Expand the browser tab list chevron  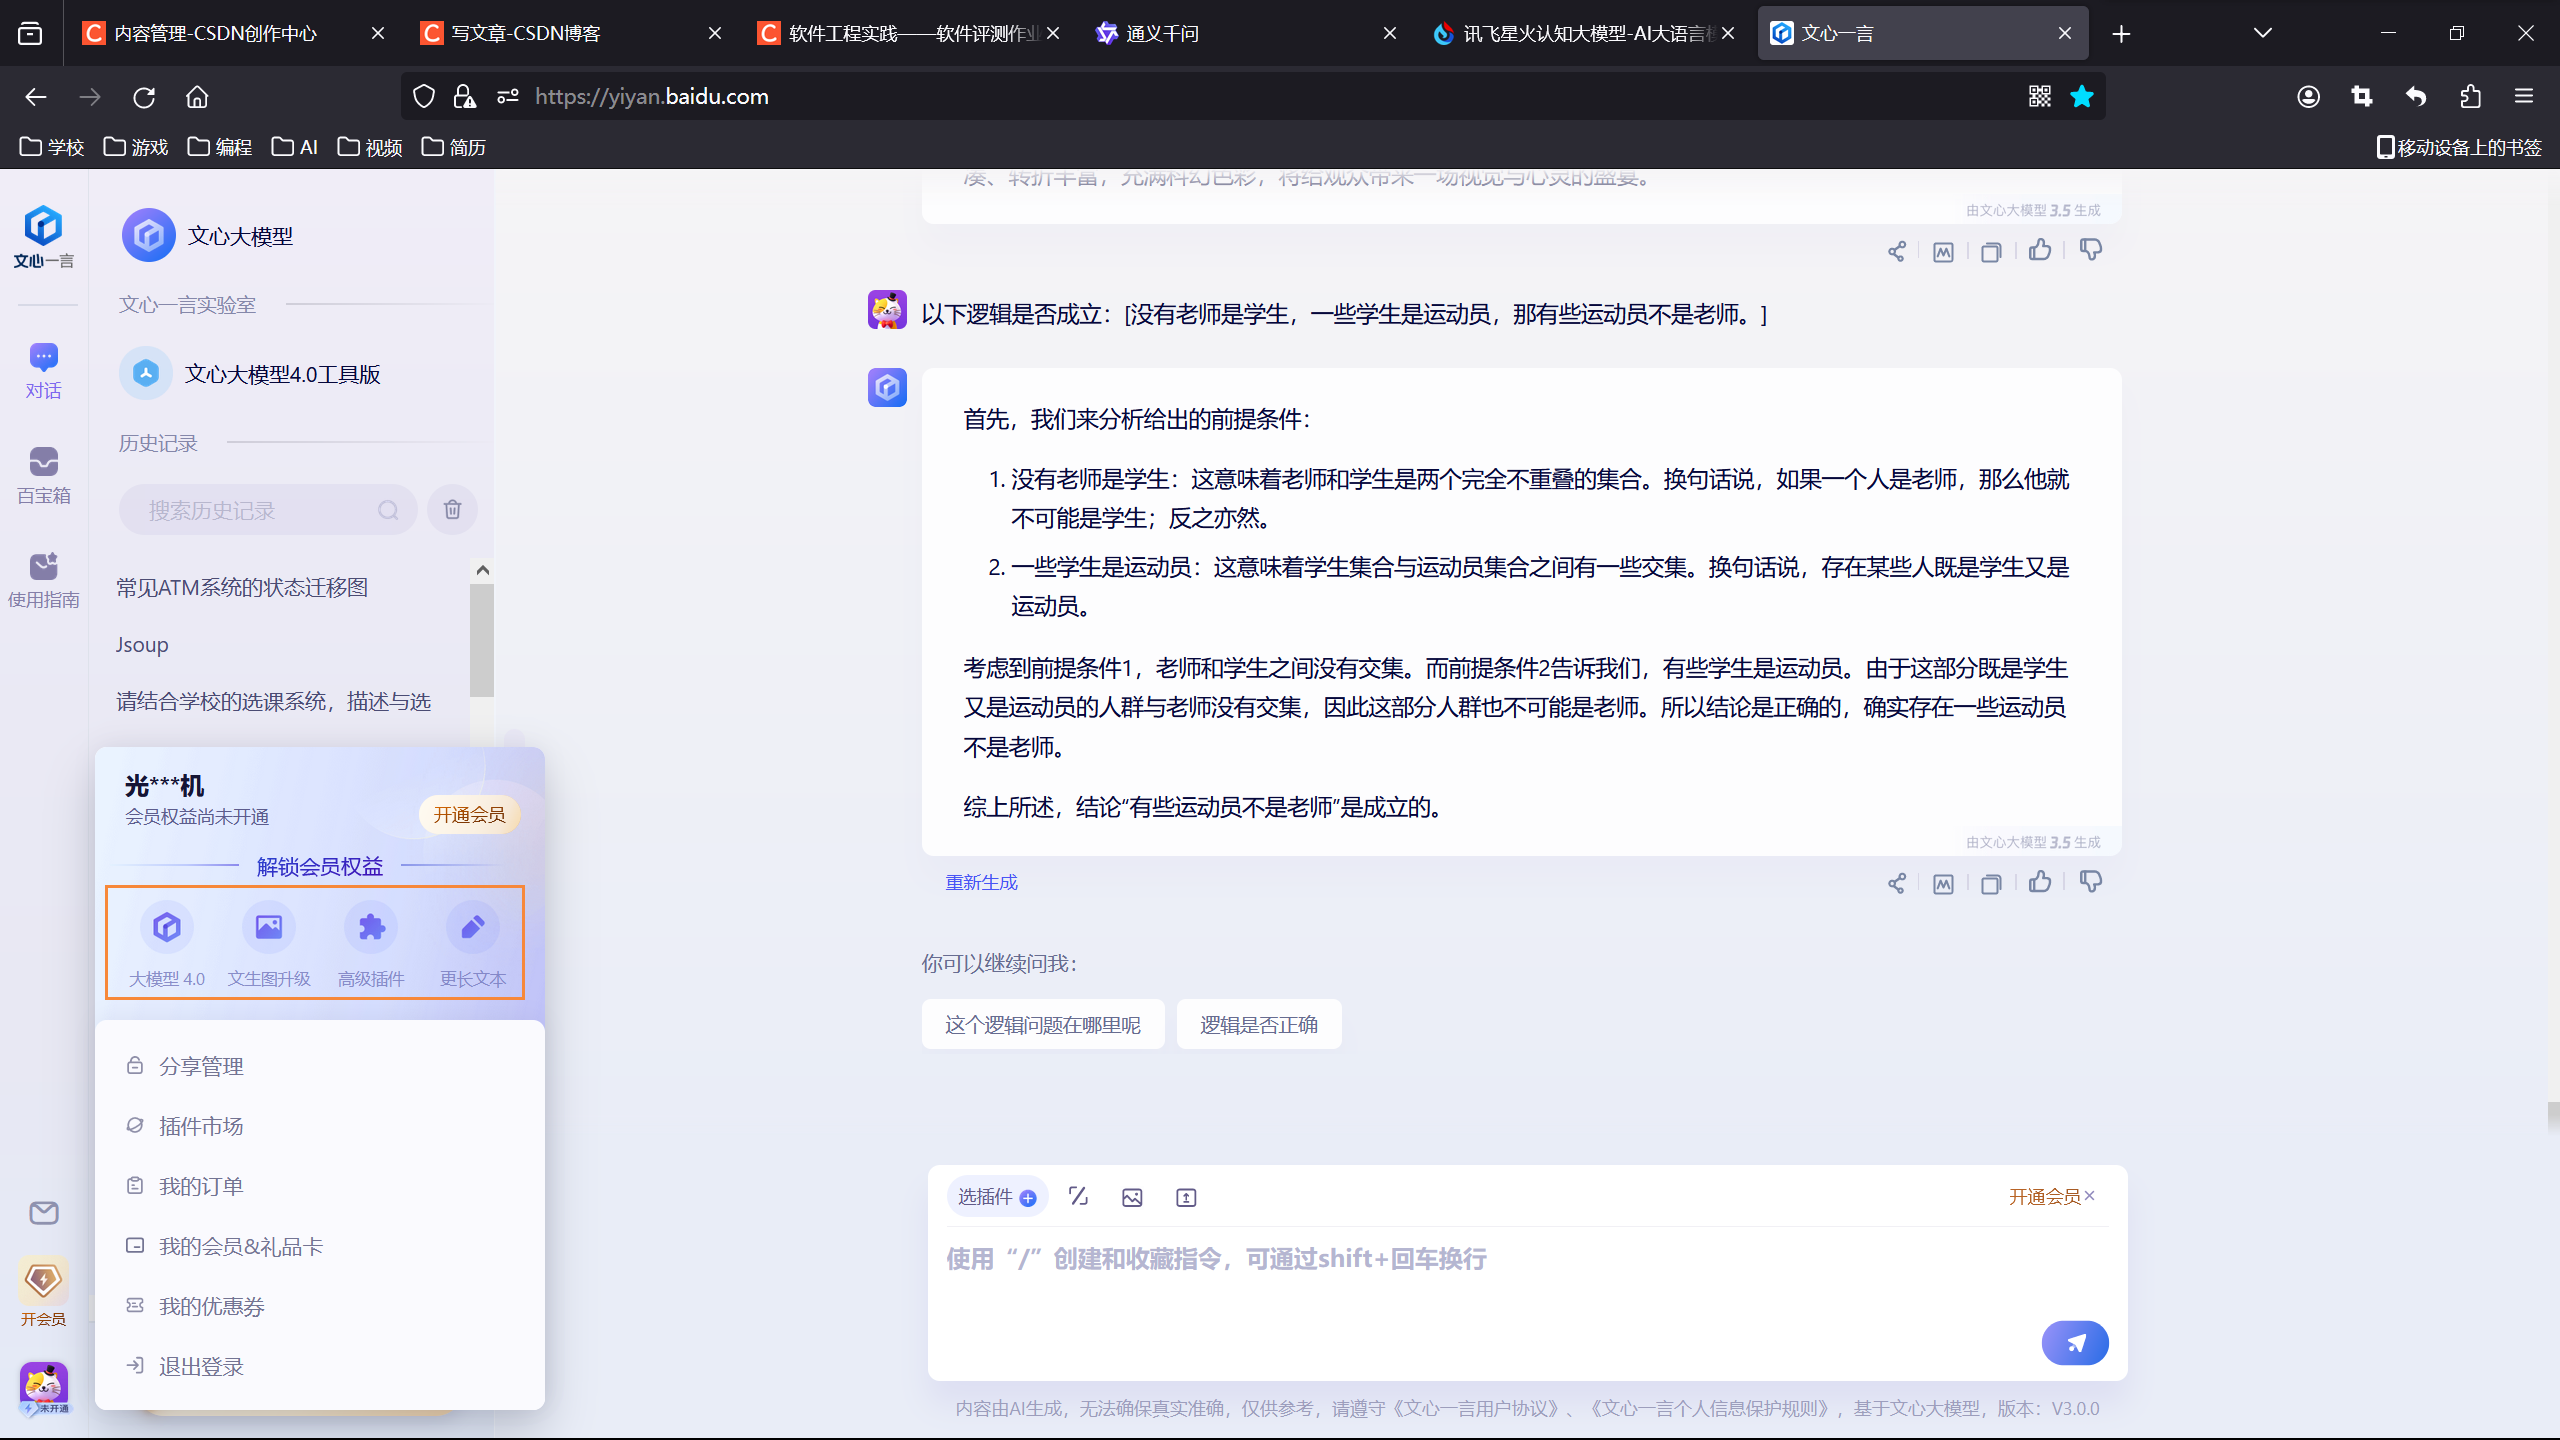tap(2263, 33)
